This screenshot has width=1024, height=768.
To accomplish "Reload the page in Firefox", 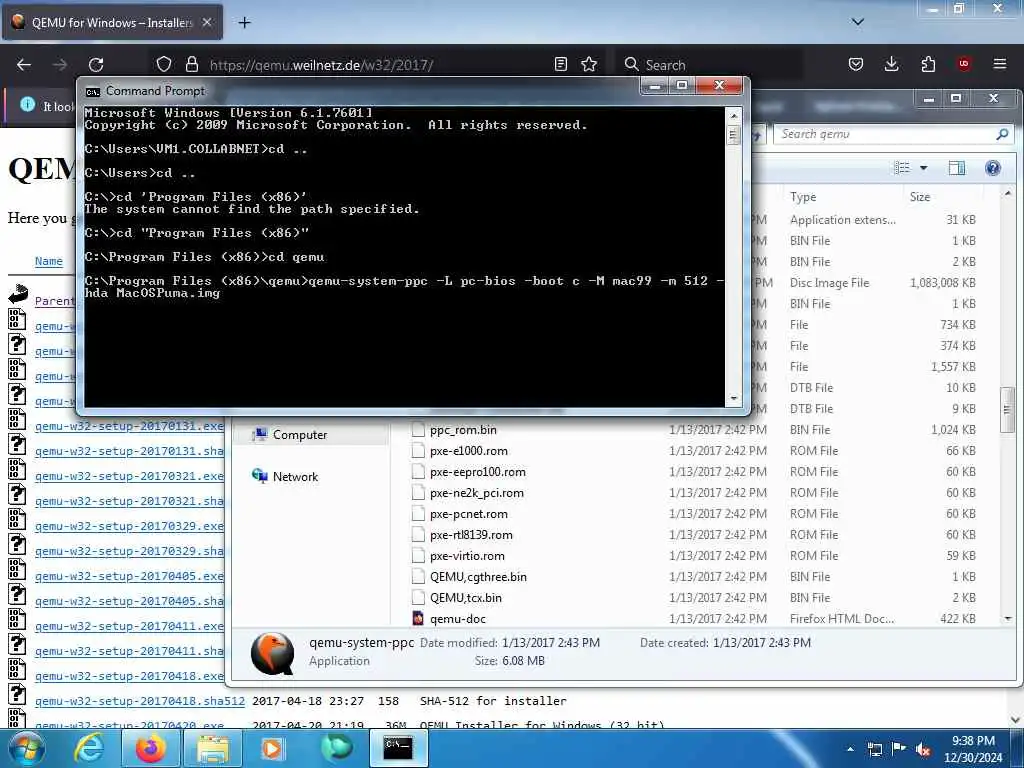I will [x=96, y=65].
